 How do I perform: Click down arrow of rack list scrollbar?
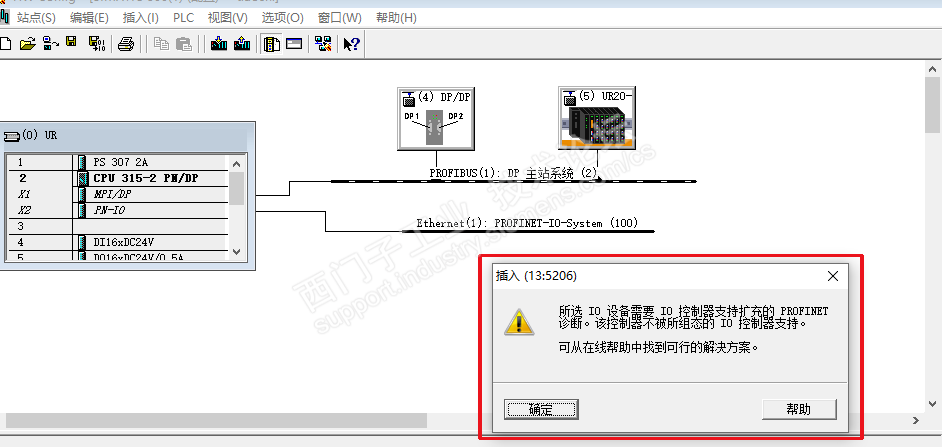(x=236, y=252)
